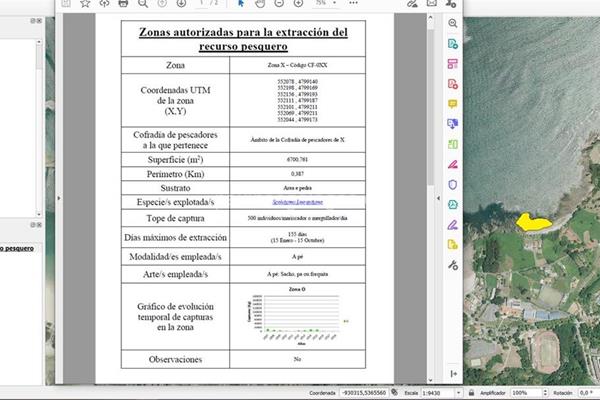Screen dimensions: 600x400
Task: Click the PDF scrollbar down arrow
Action: [430, 380]
